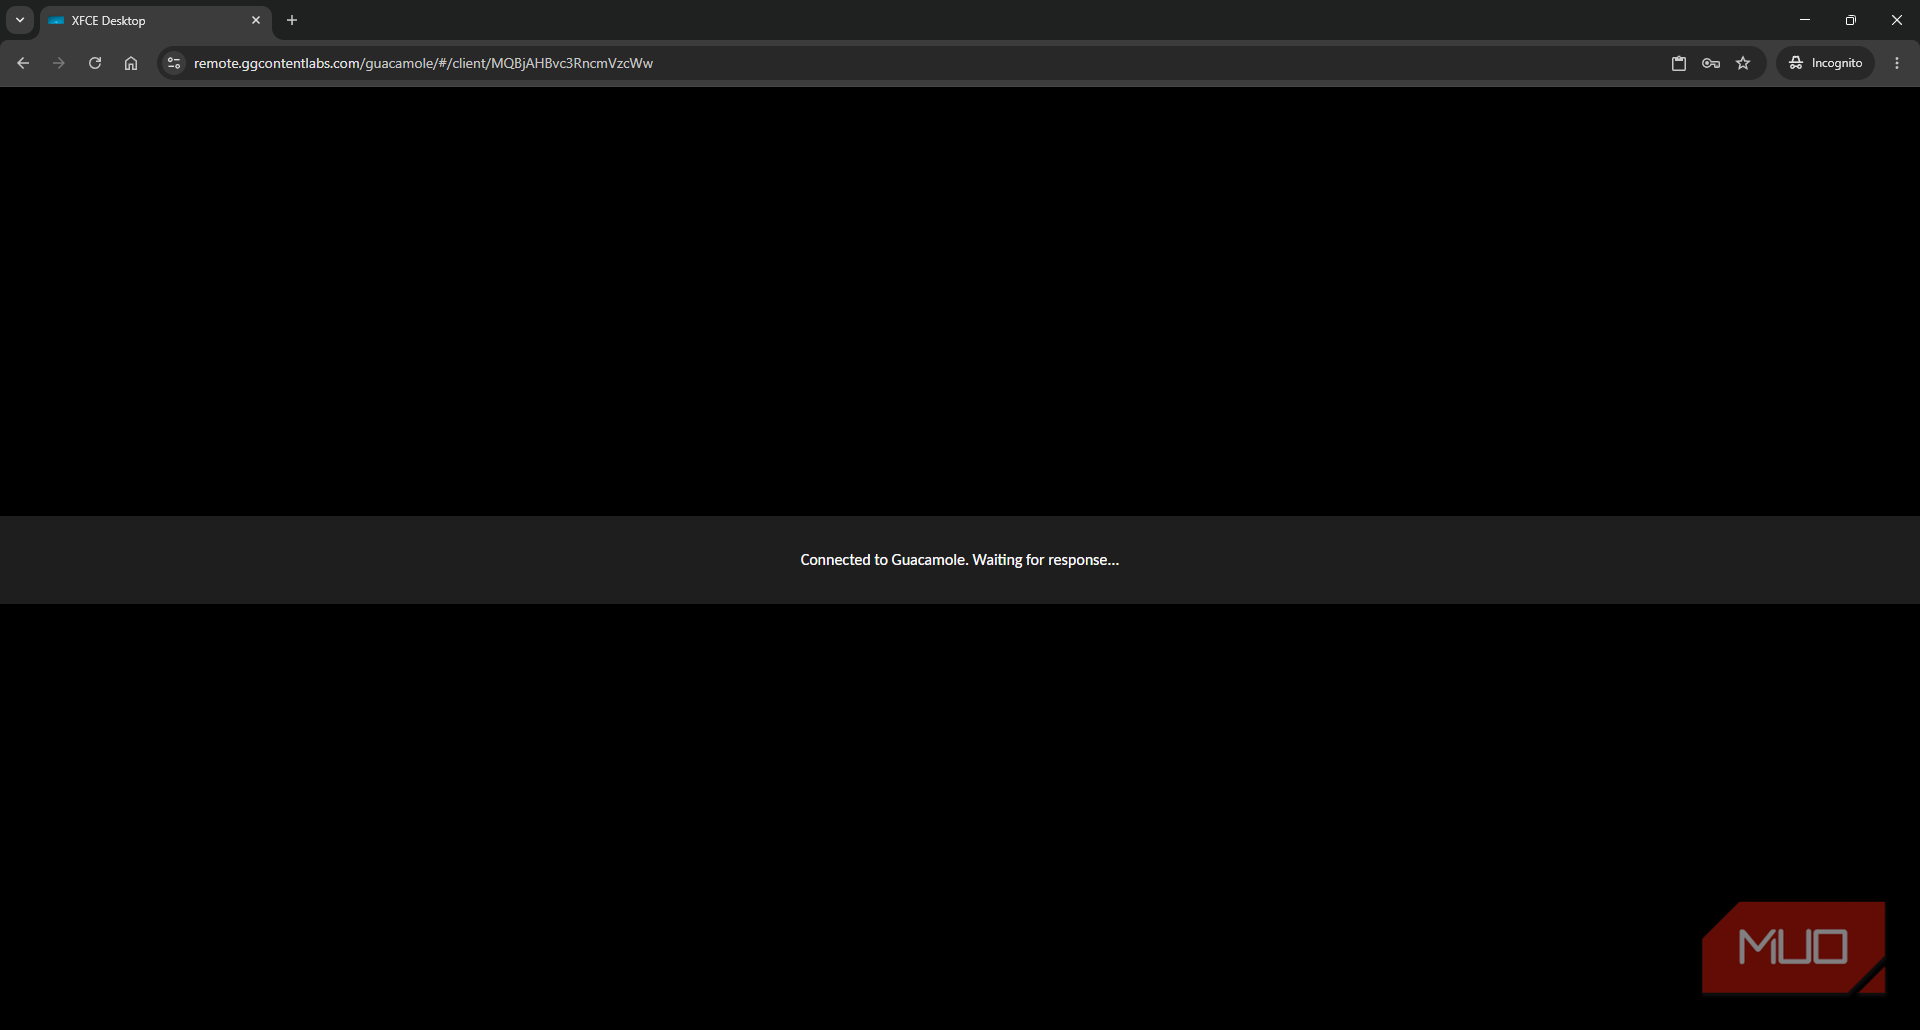The height and width of the screenshot is (1030, 1920).
Task: Open the Chrome three-dot menu
Action: click(1897, 63)
